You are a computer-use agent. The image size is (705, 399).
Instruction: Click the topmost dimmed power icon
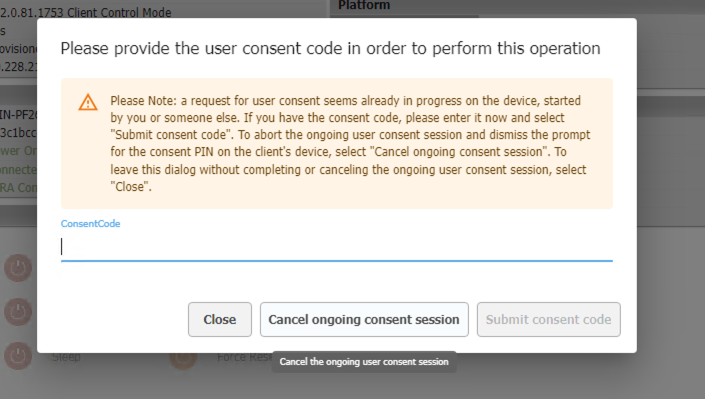coord(18,268)
